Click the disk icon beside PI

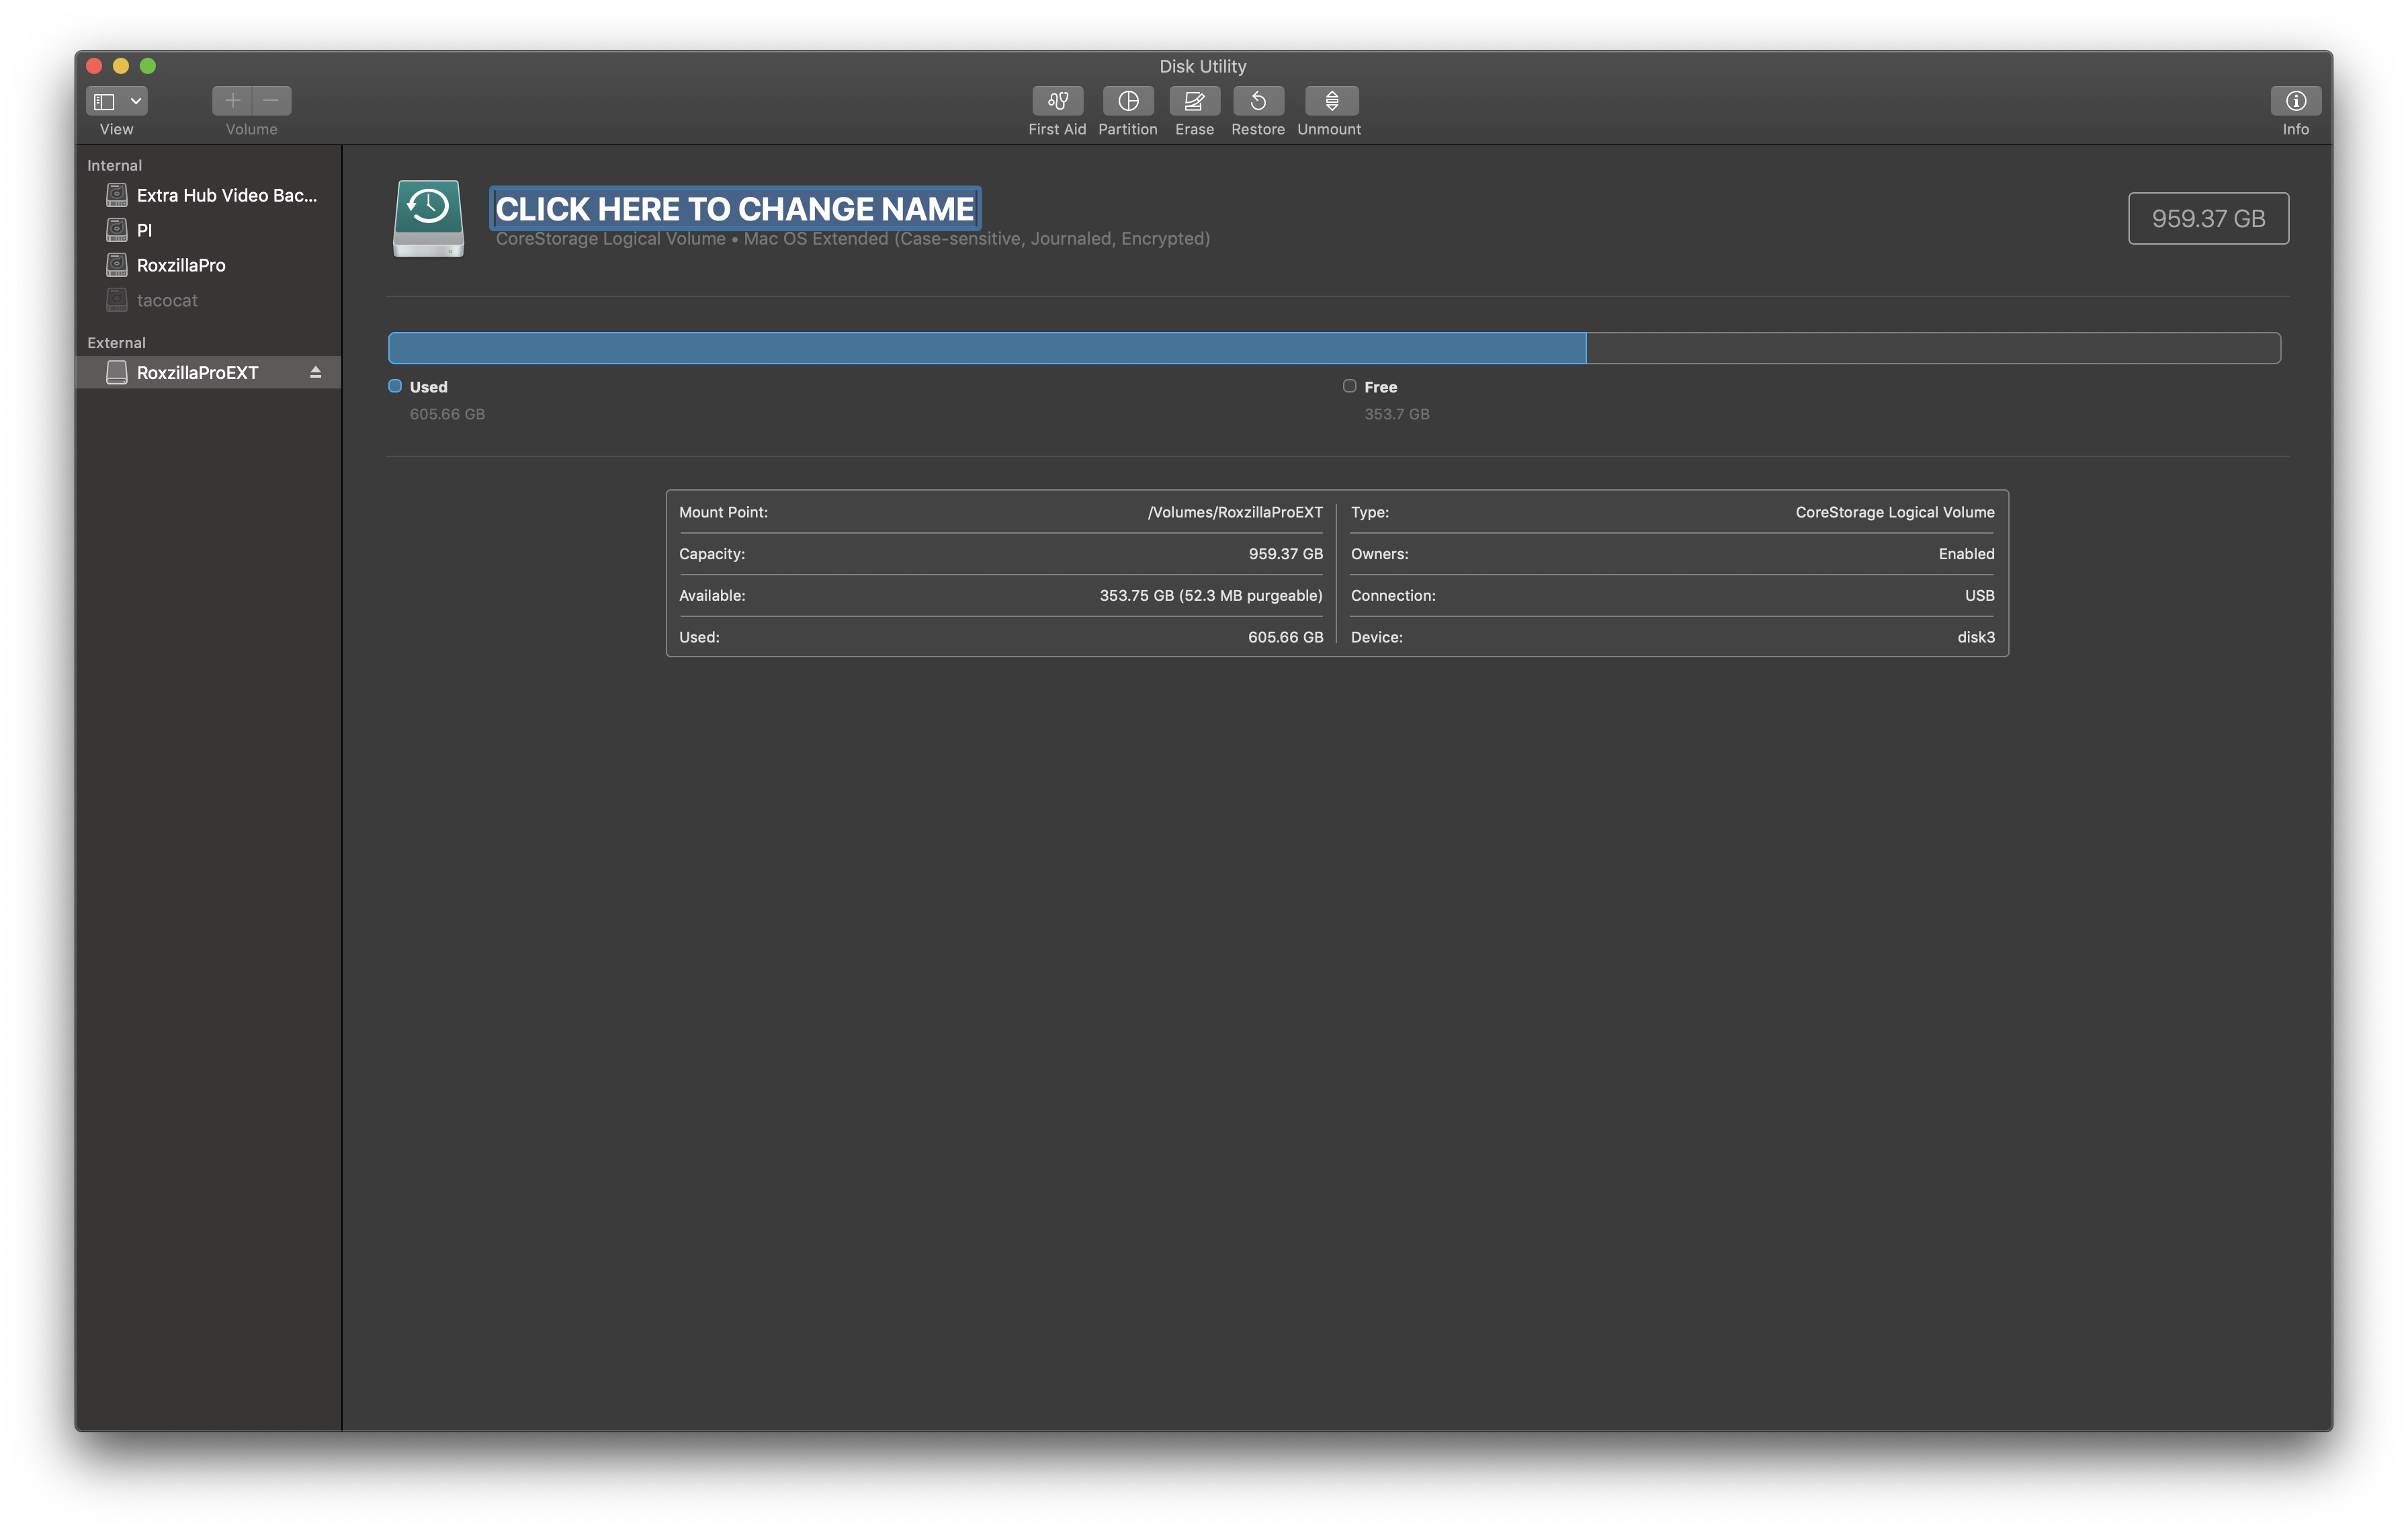(117, 230)
